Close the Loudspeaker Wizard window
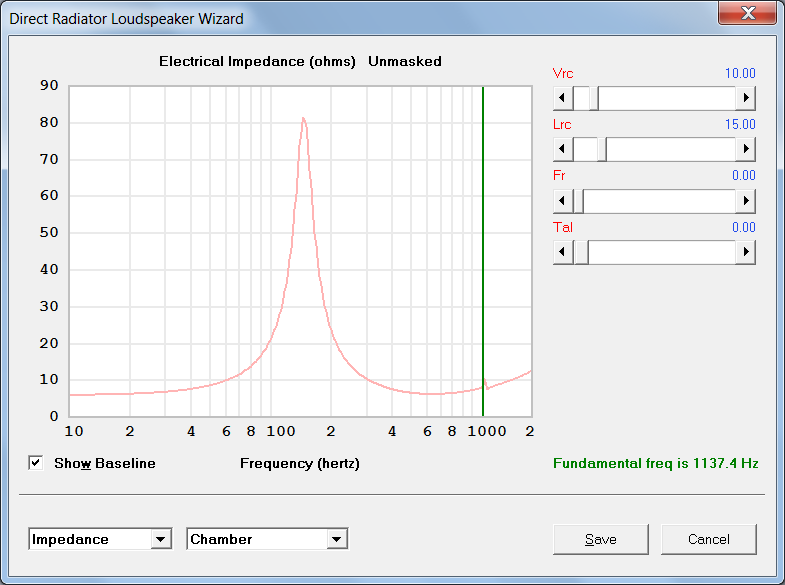The image size is (785, 585). 747,12
